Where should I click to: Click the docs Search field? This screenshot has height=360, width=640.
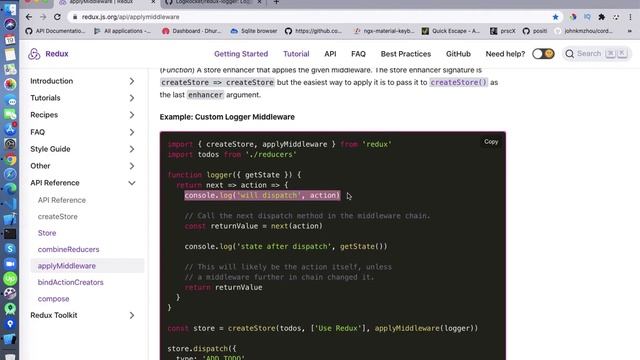597,54
